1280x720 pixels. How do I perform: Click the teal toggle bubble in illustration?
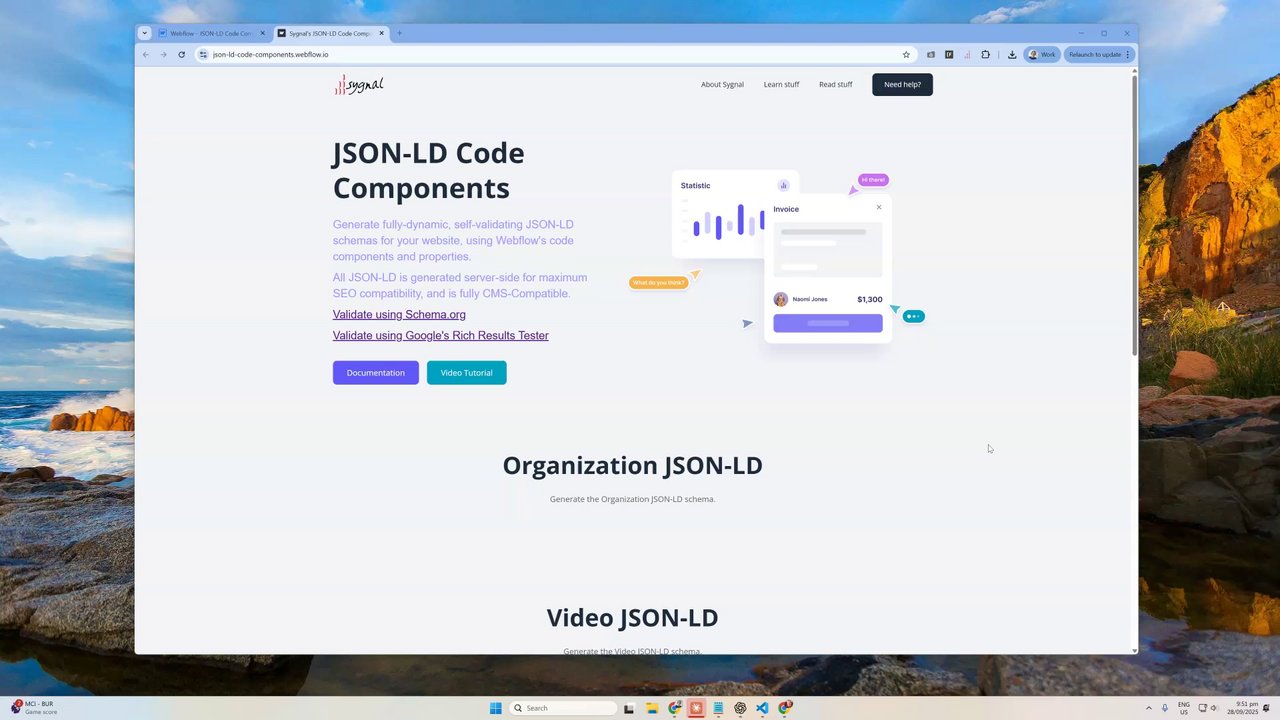pyautogui.click(x=913, y=316)
